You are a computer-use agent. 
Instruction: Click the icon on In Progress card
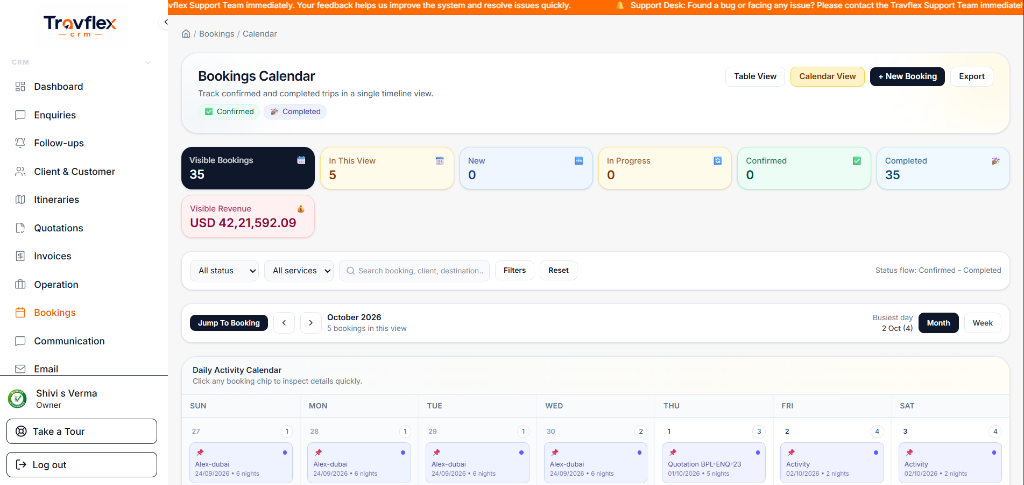[x=718, y=161]
